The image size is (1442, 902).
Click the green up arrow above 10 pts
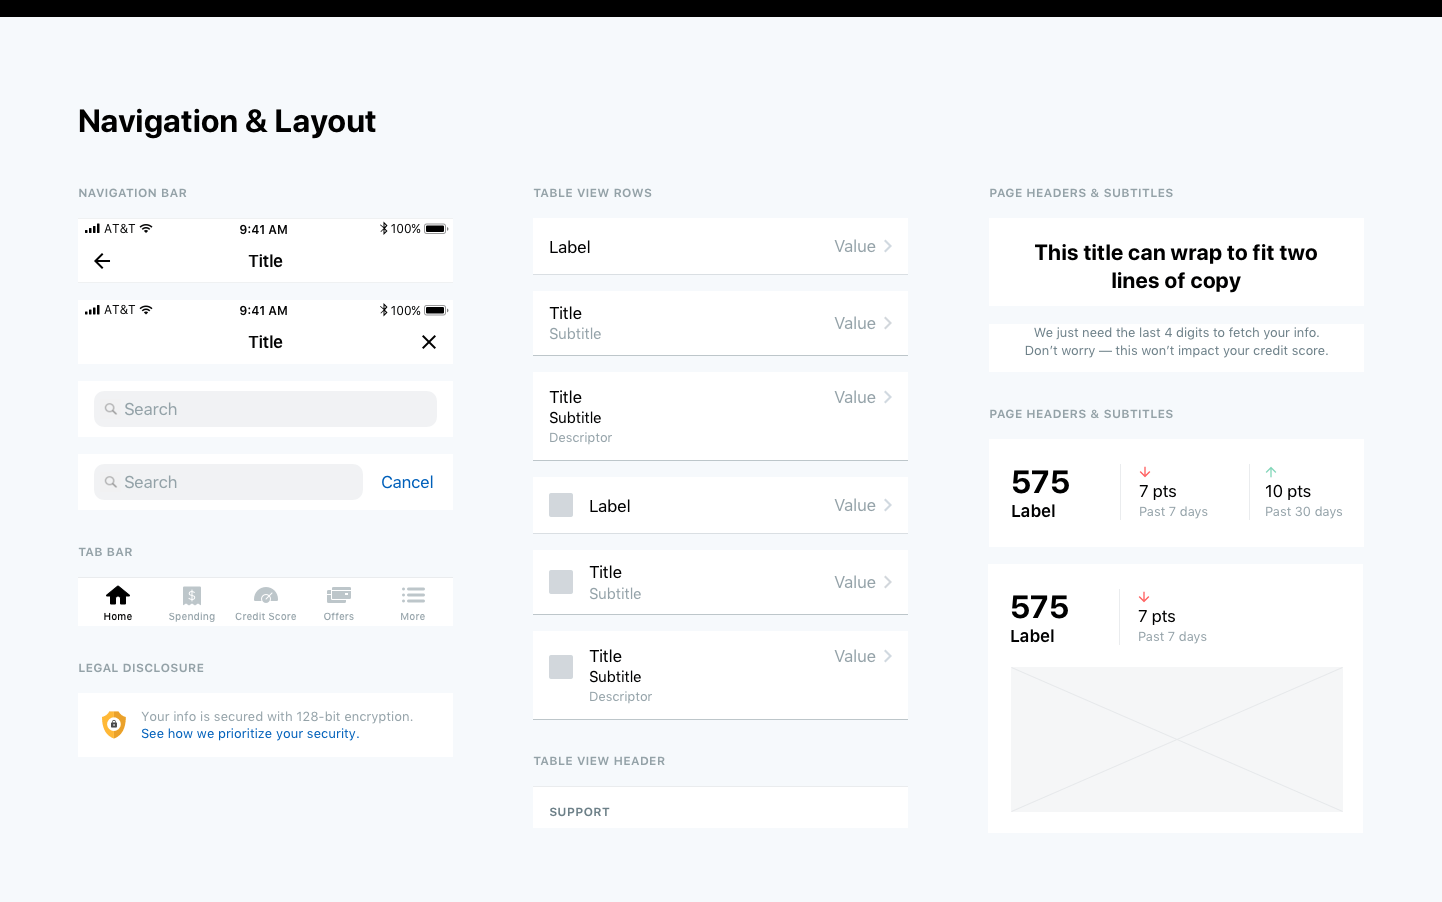pos(1271,472)
